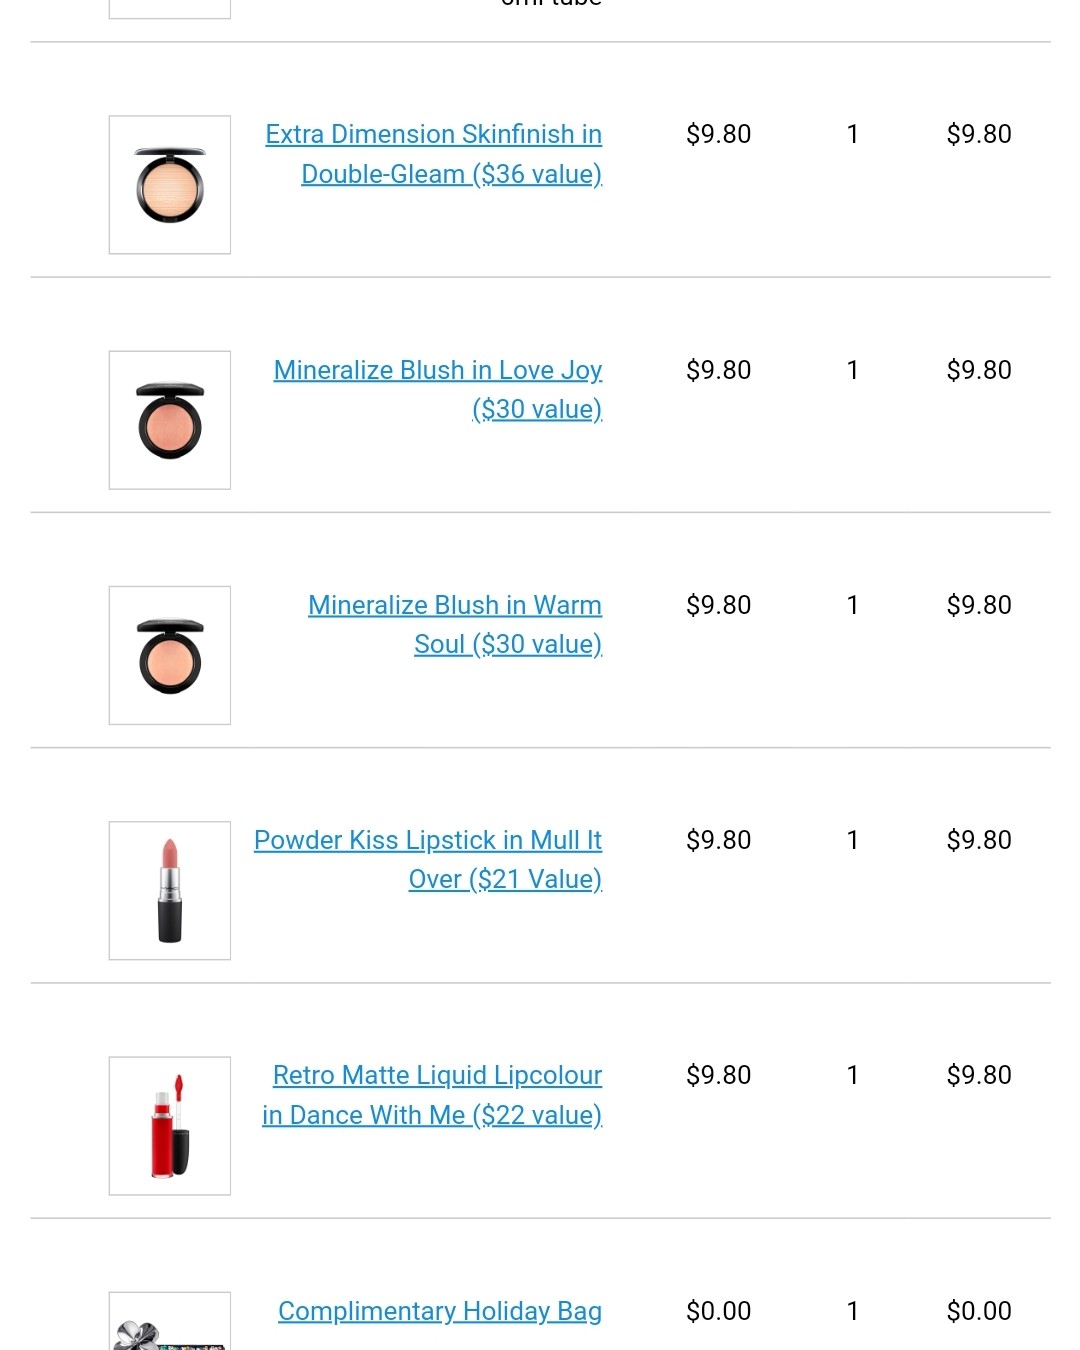Click the red Dance With Me lipcolour thumbnail

[x=170, y=1125]
